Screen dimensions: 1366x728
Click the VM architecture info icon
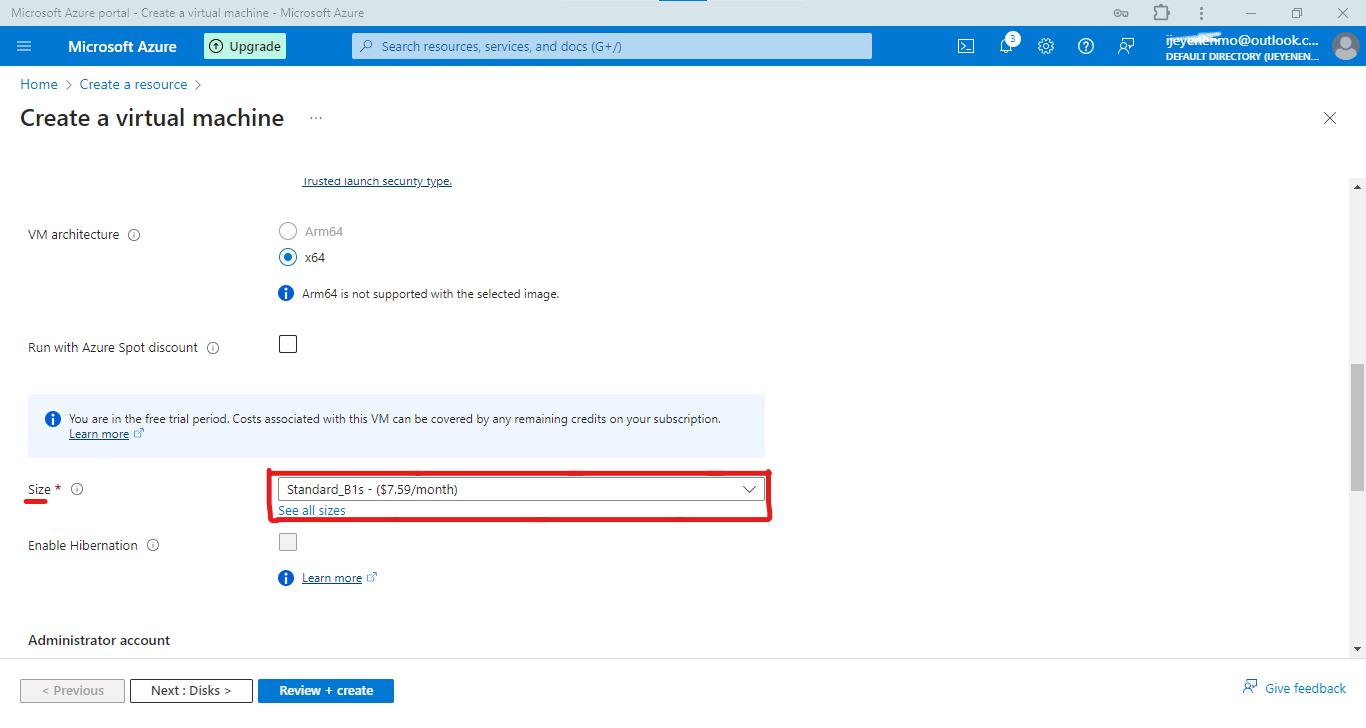click(x=134, y=235)
